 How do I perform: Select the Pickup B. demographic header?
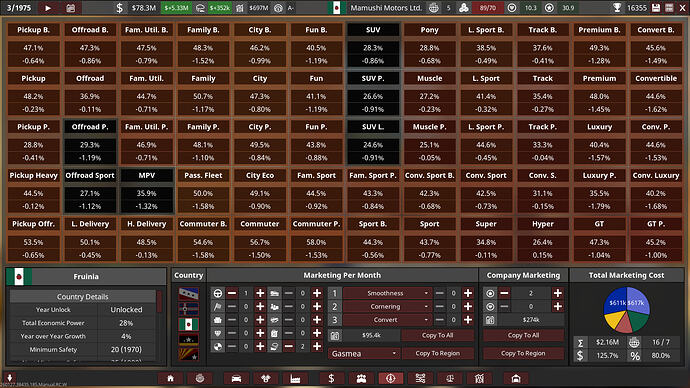(x=33, y=30)
